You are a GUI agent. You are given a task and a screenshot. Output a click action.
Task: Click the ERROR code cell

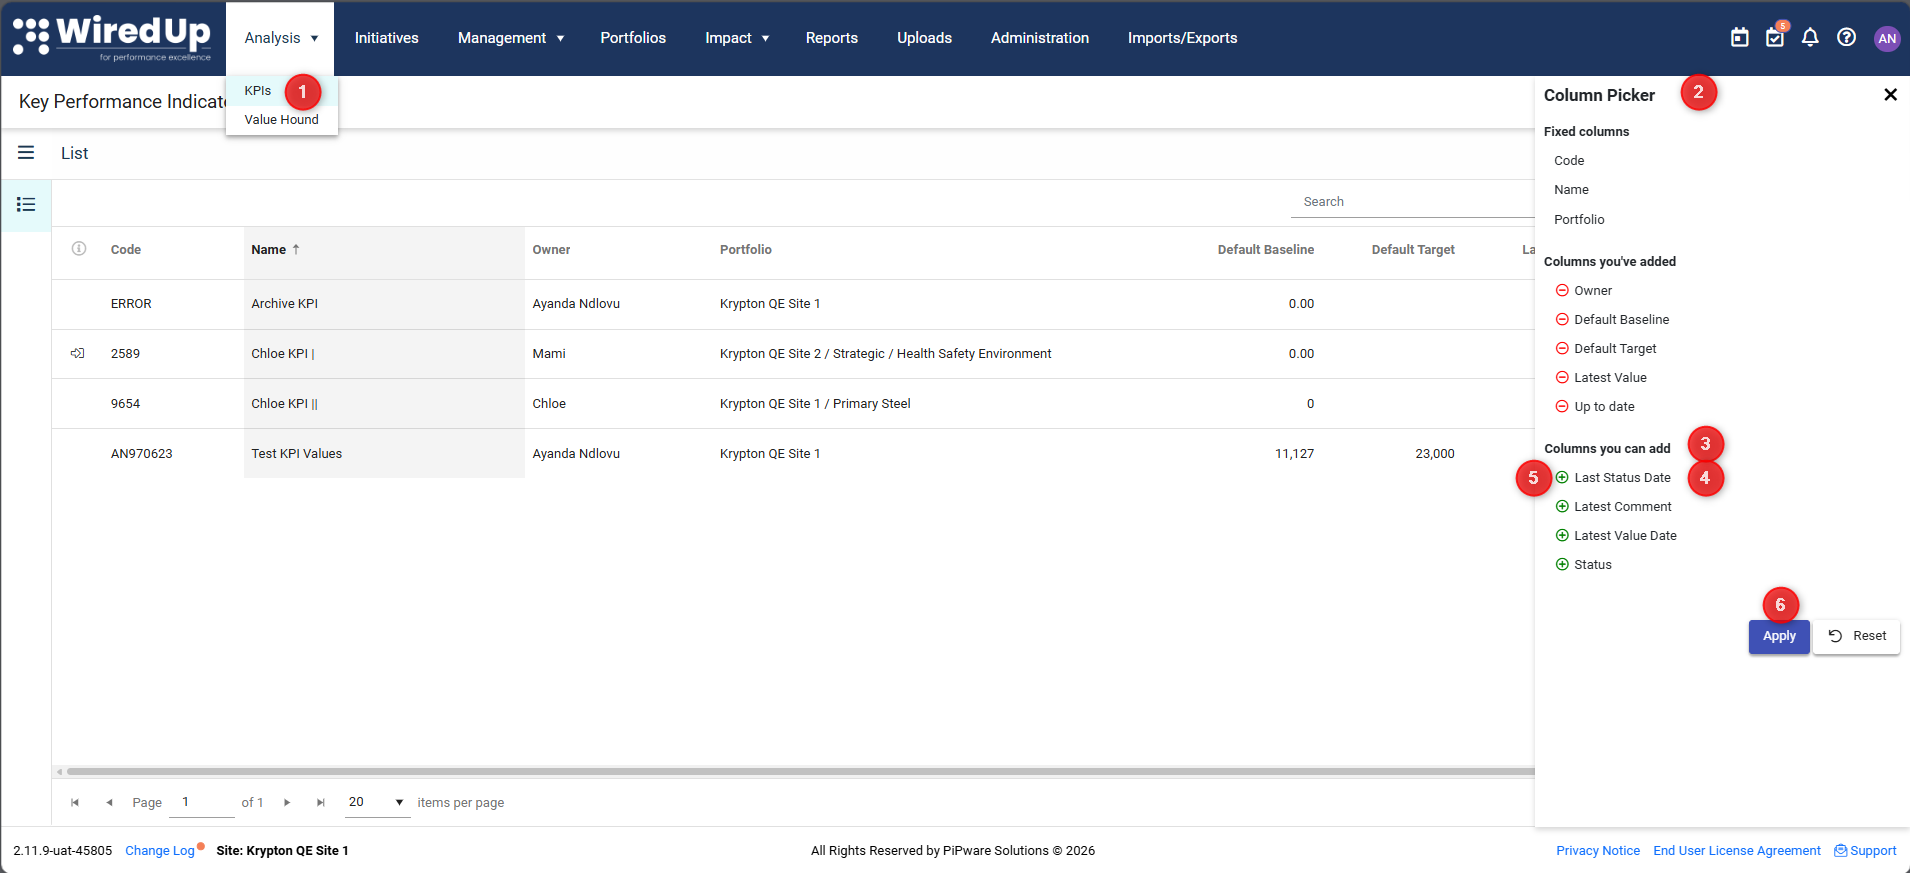131,304
